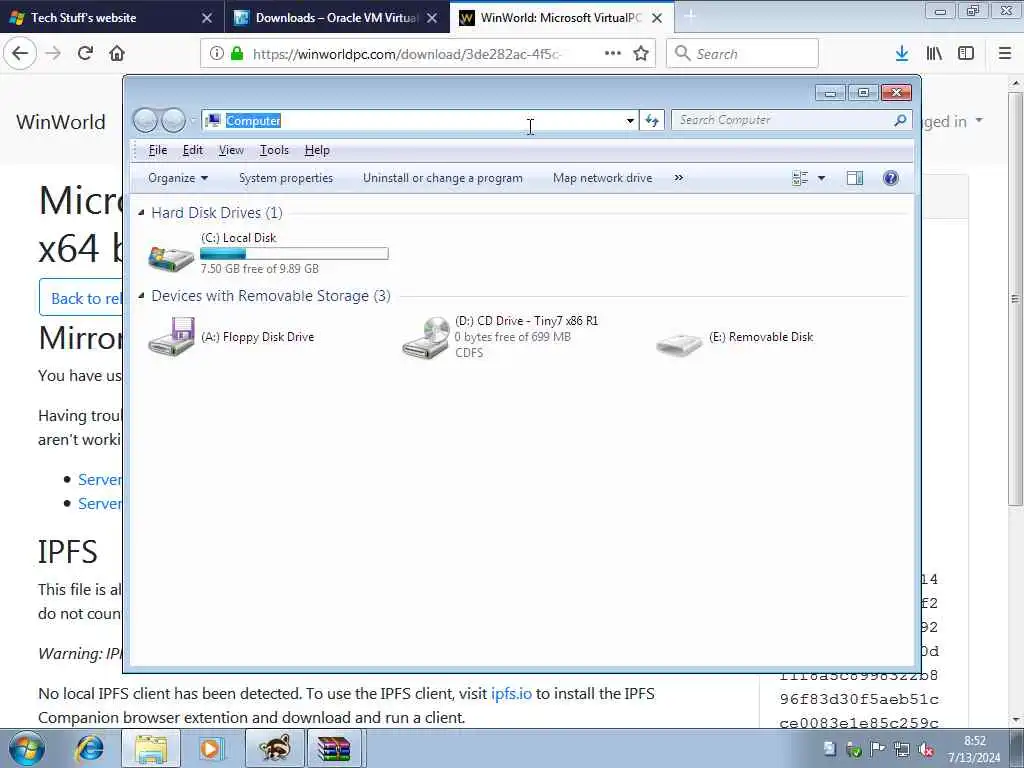Click the Back to releases button on webpage
Screen dimensions: 1024x768
tap(81, 298)
